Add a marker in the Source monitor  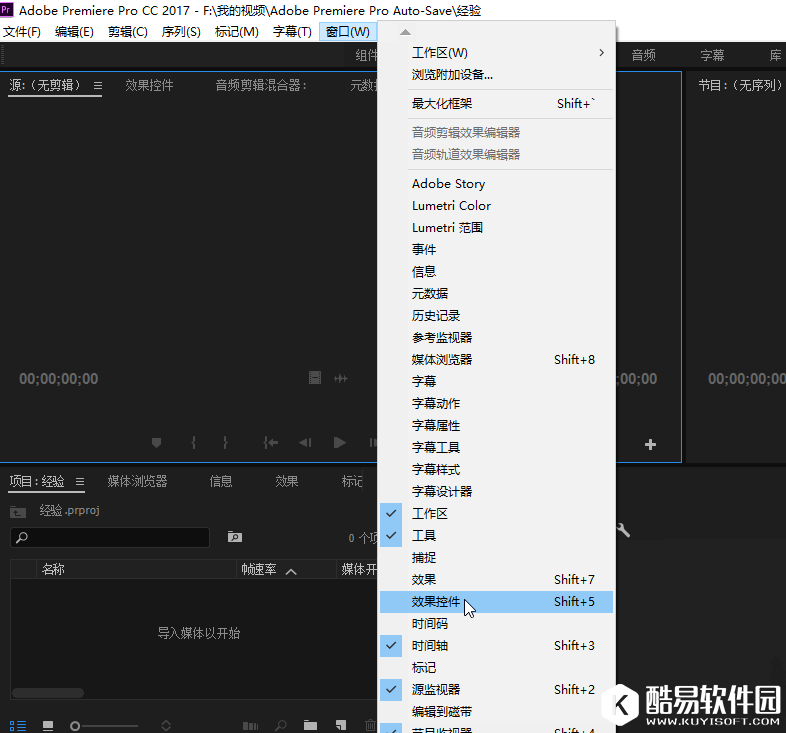[156, 443]
